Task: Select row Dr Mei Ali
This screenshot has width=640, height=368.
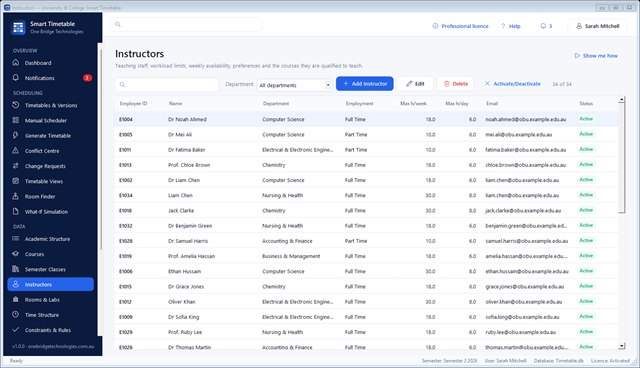Action: tap(366, 134)
